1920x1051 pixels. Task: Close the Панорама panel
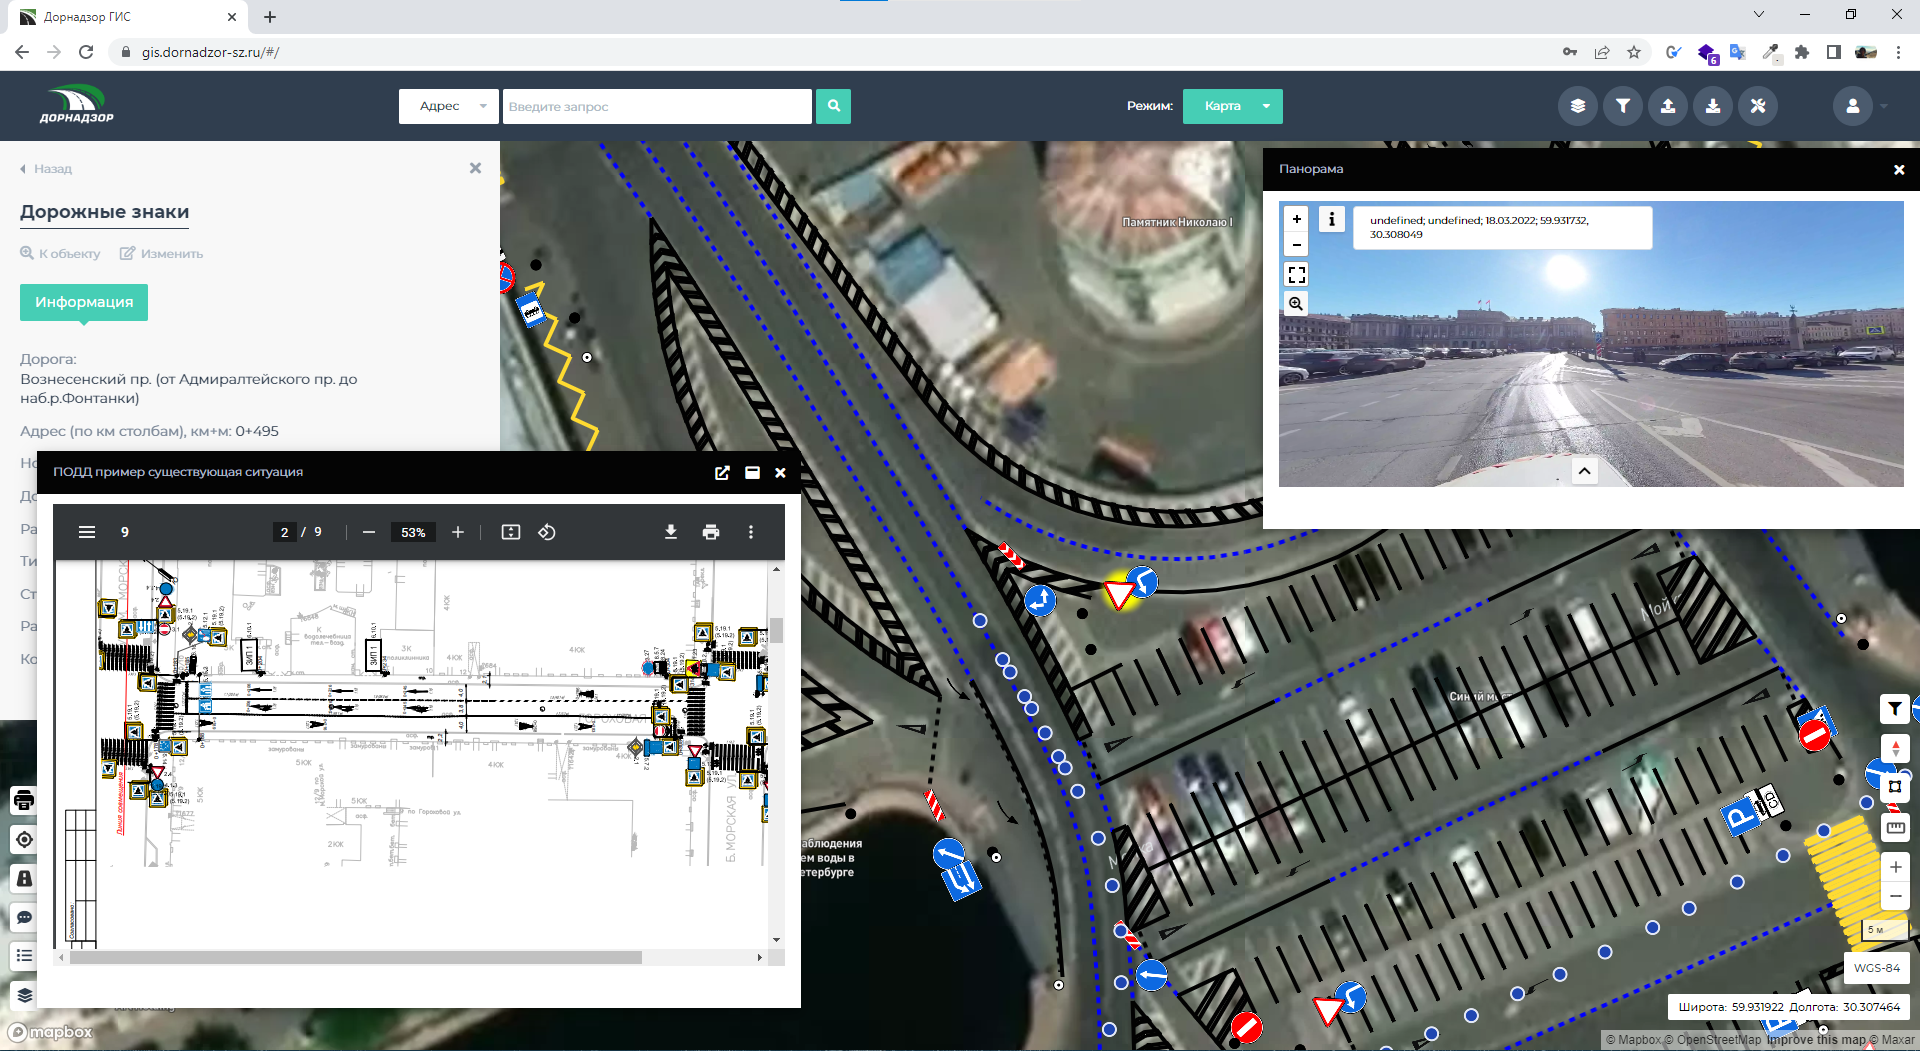coord(1899,170)
